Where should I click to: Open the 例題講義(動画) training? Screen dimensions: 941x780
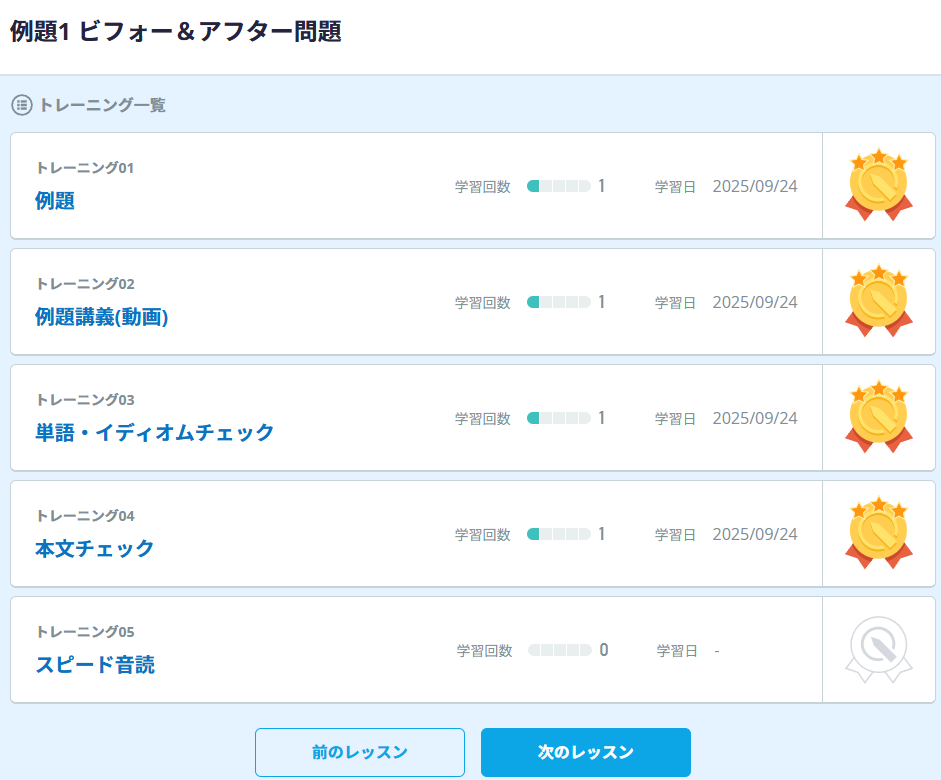tap(101, 317)
